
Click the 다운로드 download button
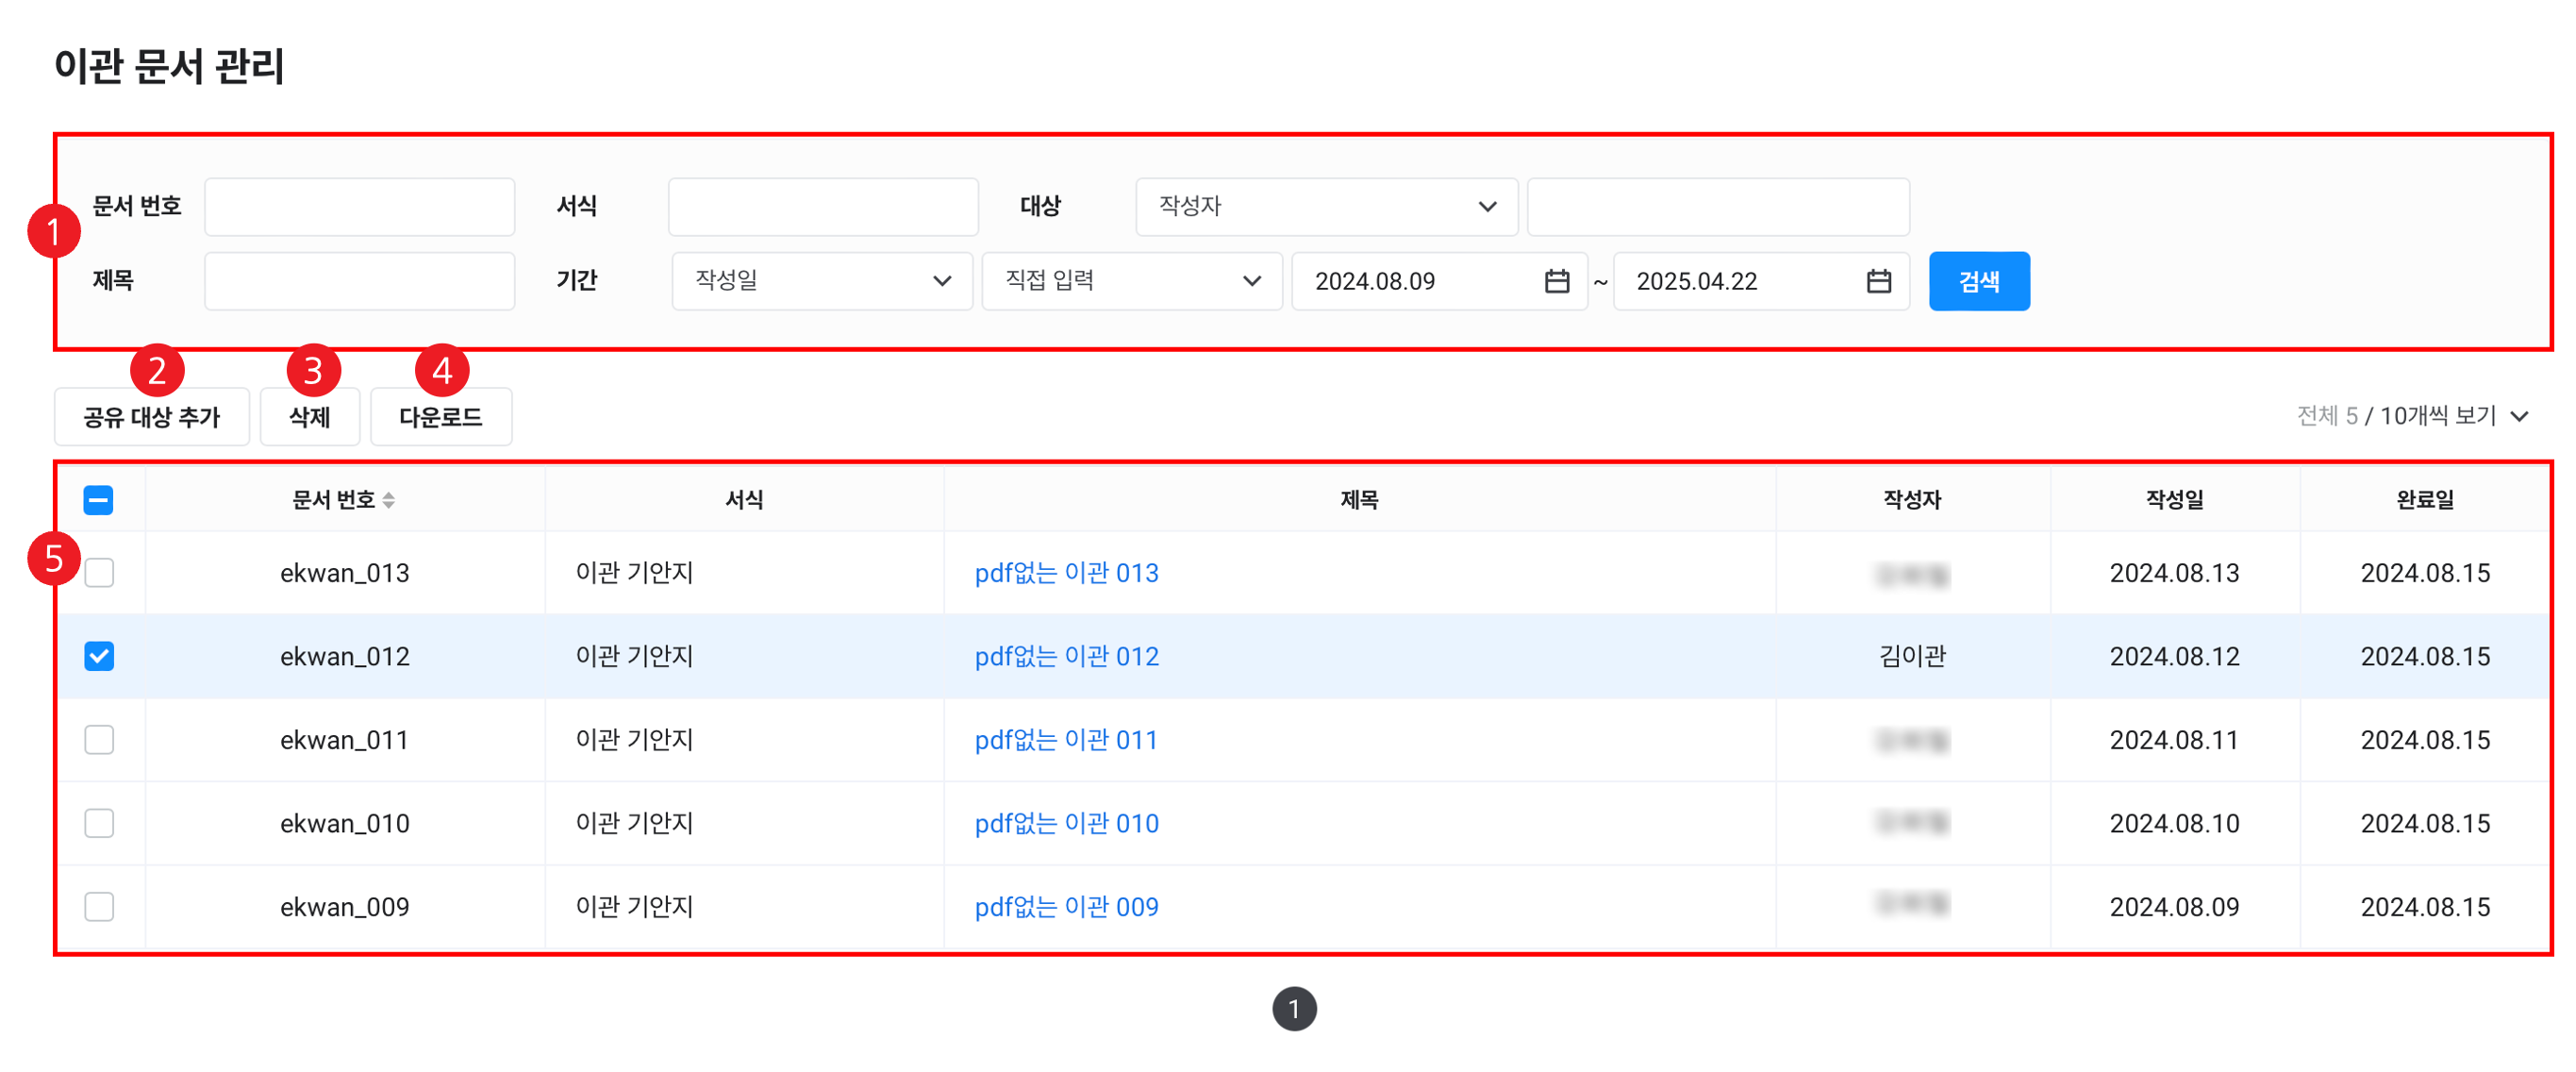(x=440, y=417)
